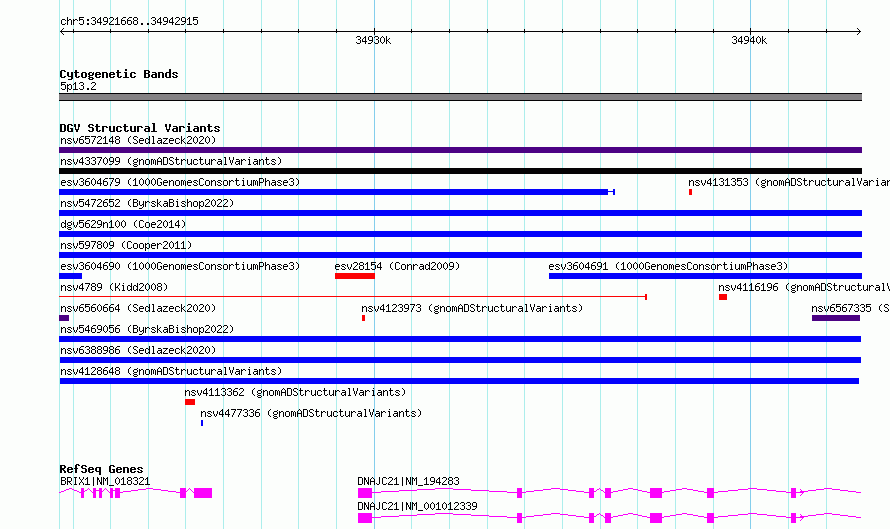
Task: Click the small red nsv4131353 variant marker
Action: (690, 192)
